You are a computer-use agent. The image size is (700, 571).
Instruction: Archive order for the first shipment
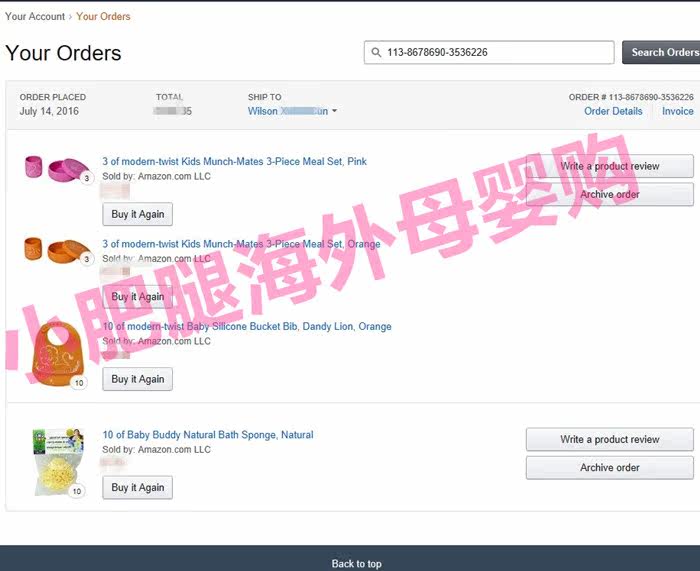click(x=610, y=194)
